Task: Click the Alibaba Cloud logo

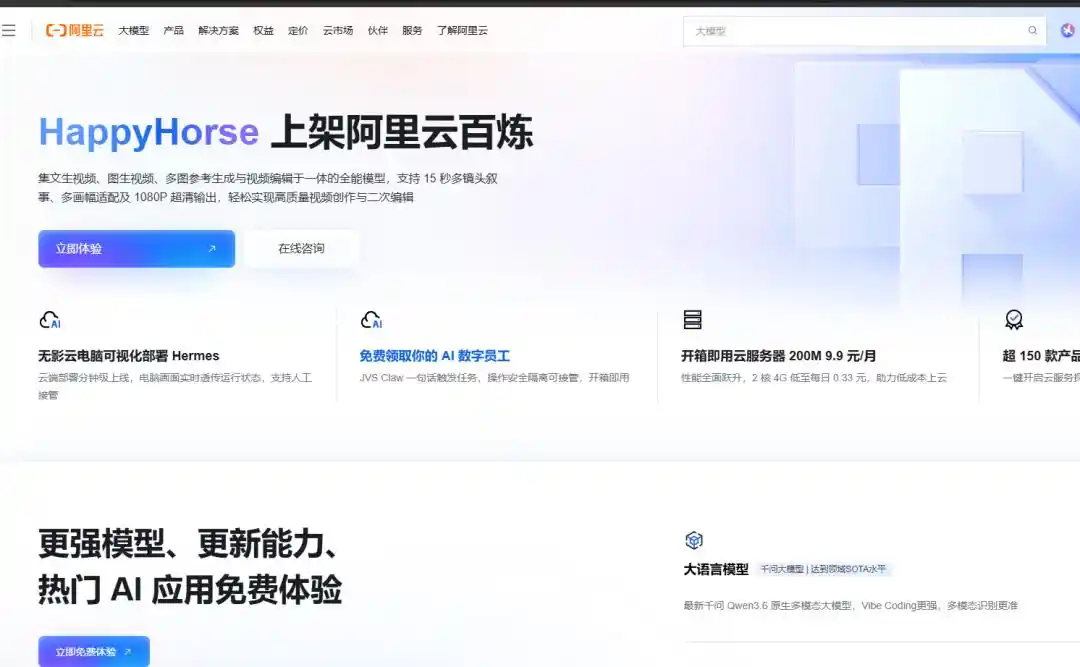Action: tap(74, 30)
